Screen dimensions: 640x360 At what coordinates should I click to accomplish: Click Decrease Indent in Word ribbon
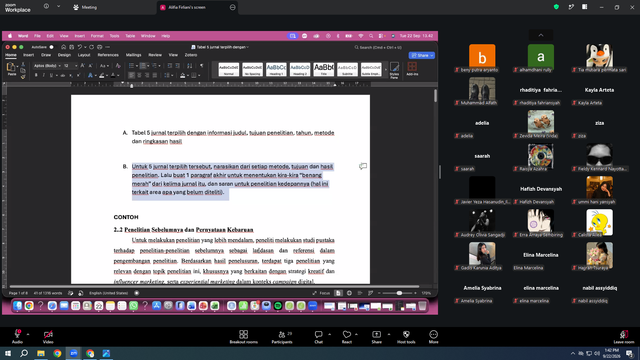(170, 66)
